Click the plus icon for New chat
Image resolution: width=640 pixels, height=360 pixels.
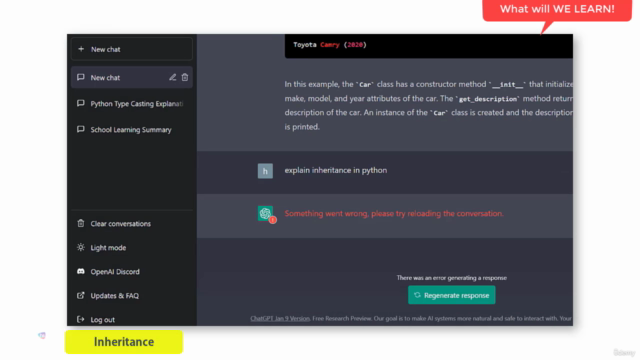[x=81, y=49]
